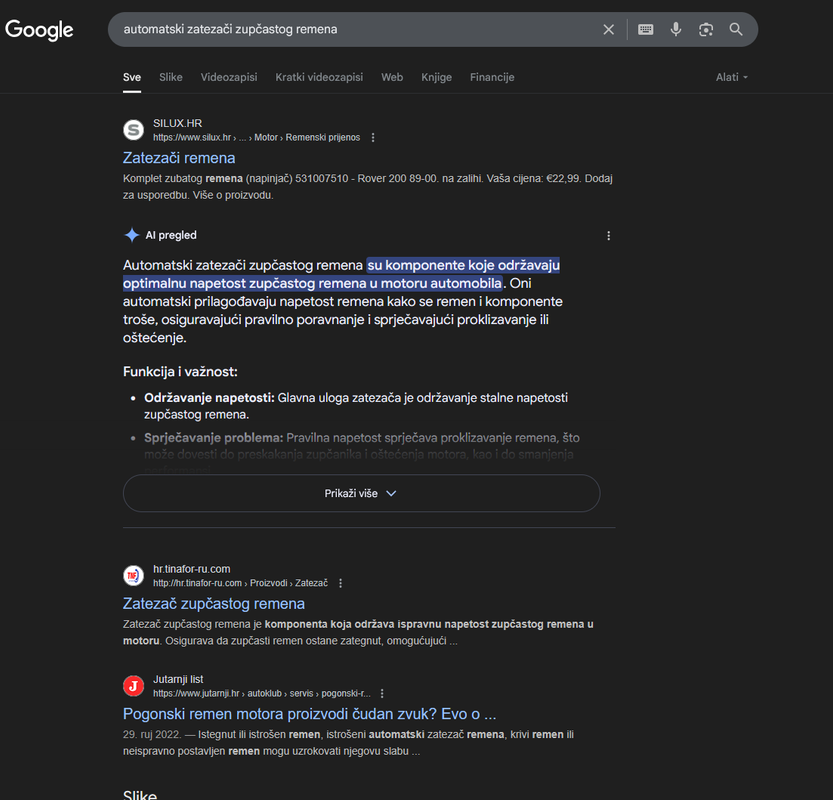Click the SILUX.HR site name
This screenshot has height=800, width=833.
[x=177, y=123]
